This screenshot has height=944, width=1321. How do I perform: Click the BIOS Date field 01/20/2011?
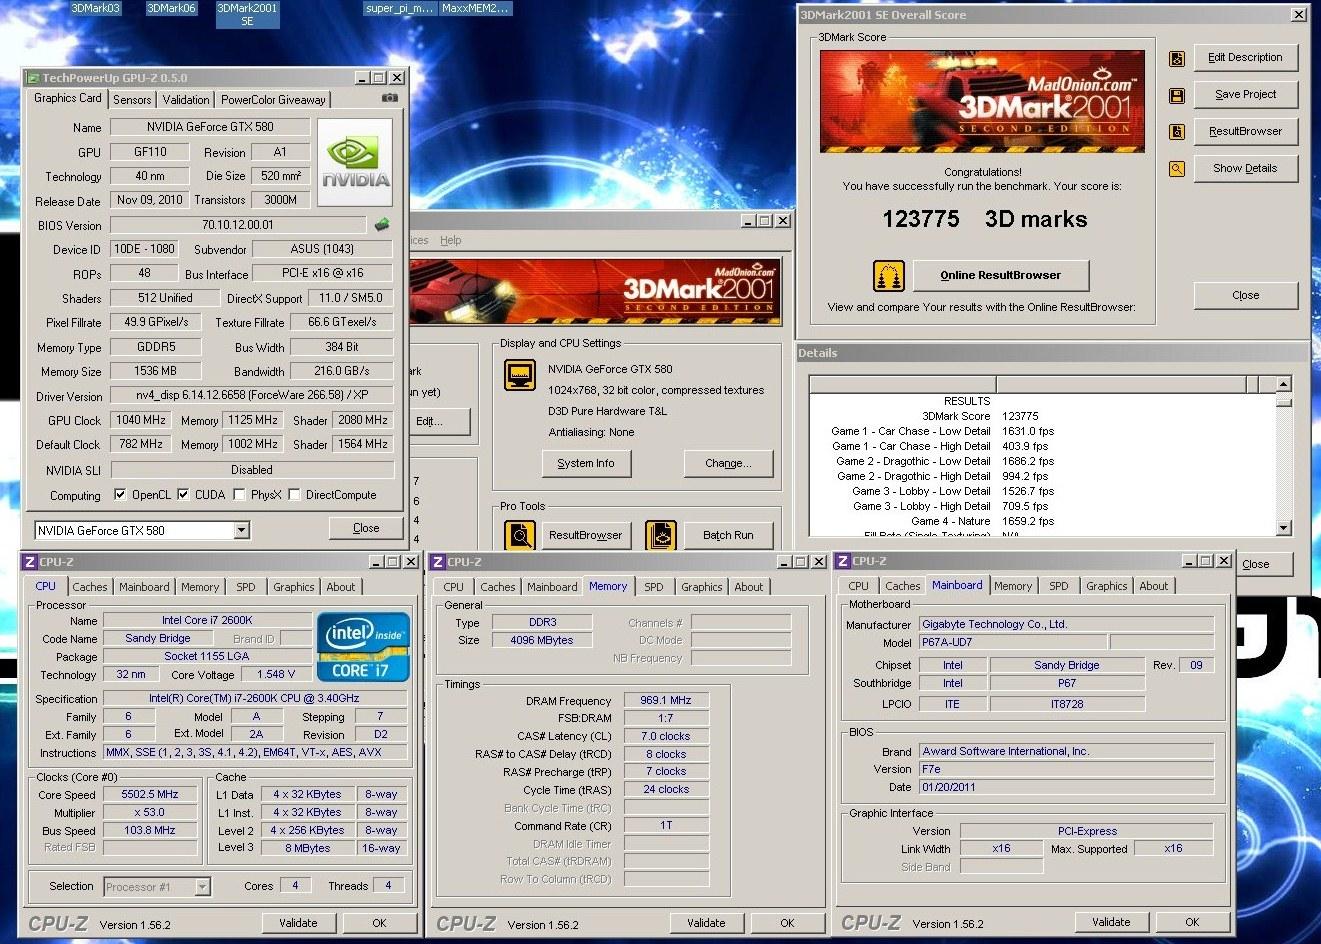pos(1066,787)
